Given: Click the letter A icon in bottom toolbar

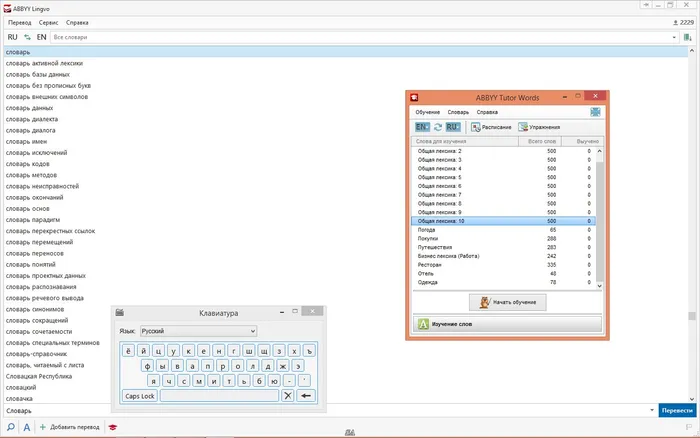Looking at the screenshot, I should (27, 427).
